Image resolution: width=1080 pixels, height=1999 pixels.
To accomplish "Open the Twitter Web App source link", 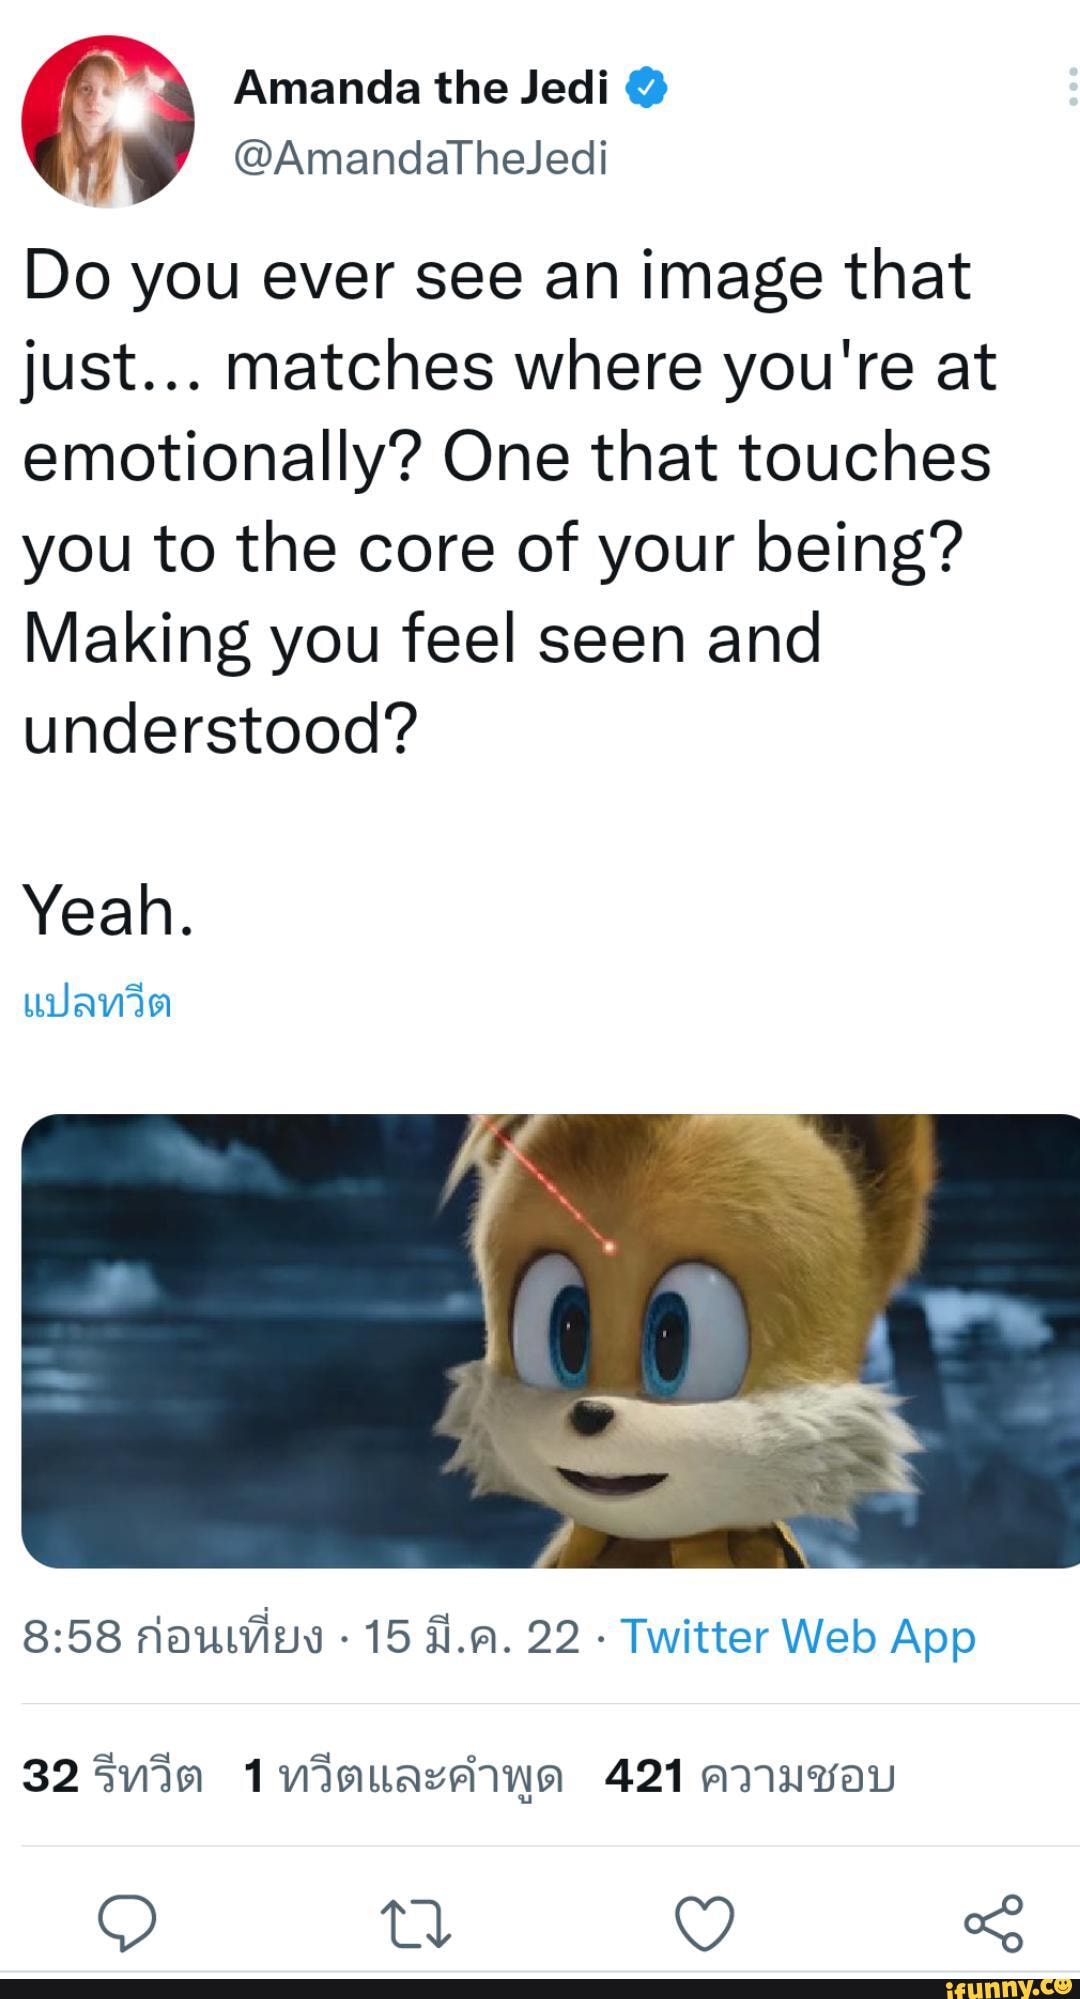I will click(798, 1638).
